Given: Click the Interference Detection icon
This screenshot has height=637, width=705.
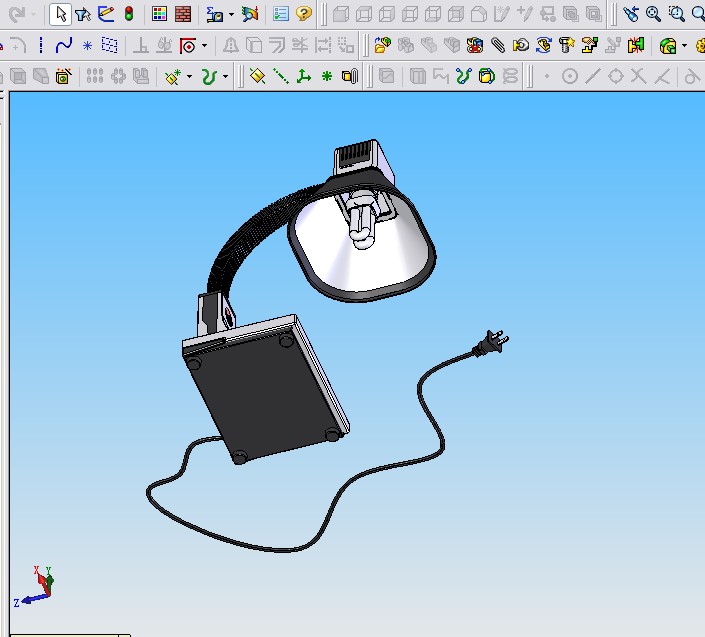Looking at the screenshot, I should point(636,45).
